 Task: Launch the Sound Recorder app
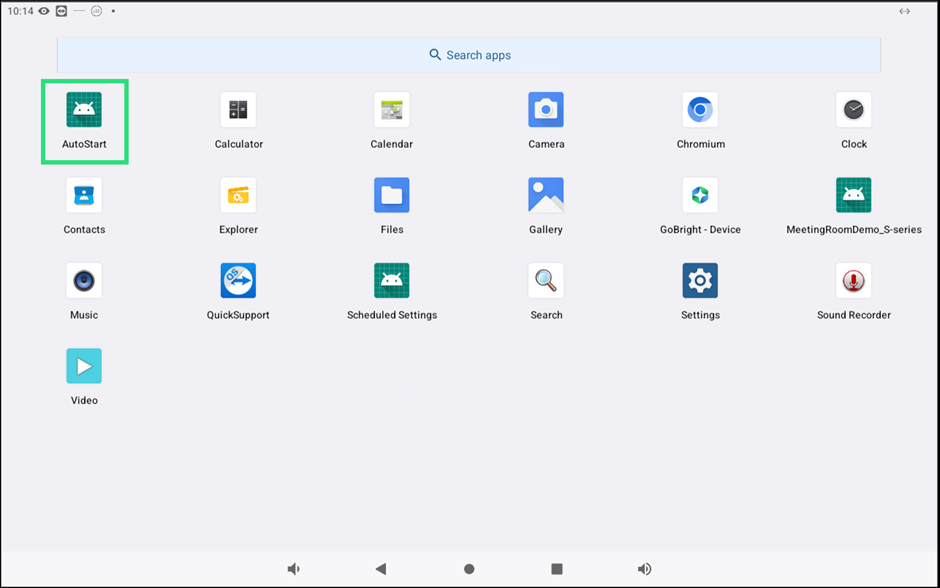point(853,281)
